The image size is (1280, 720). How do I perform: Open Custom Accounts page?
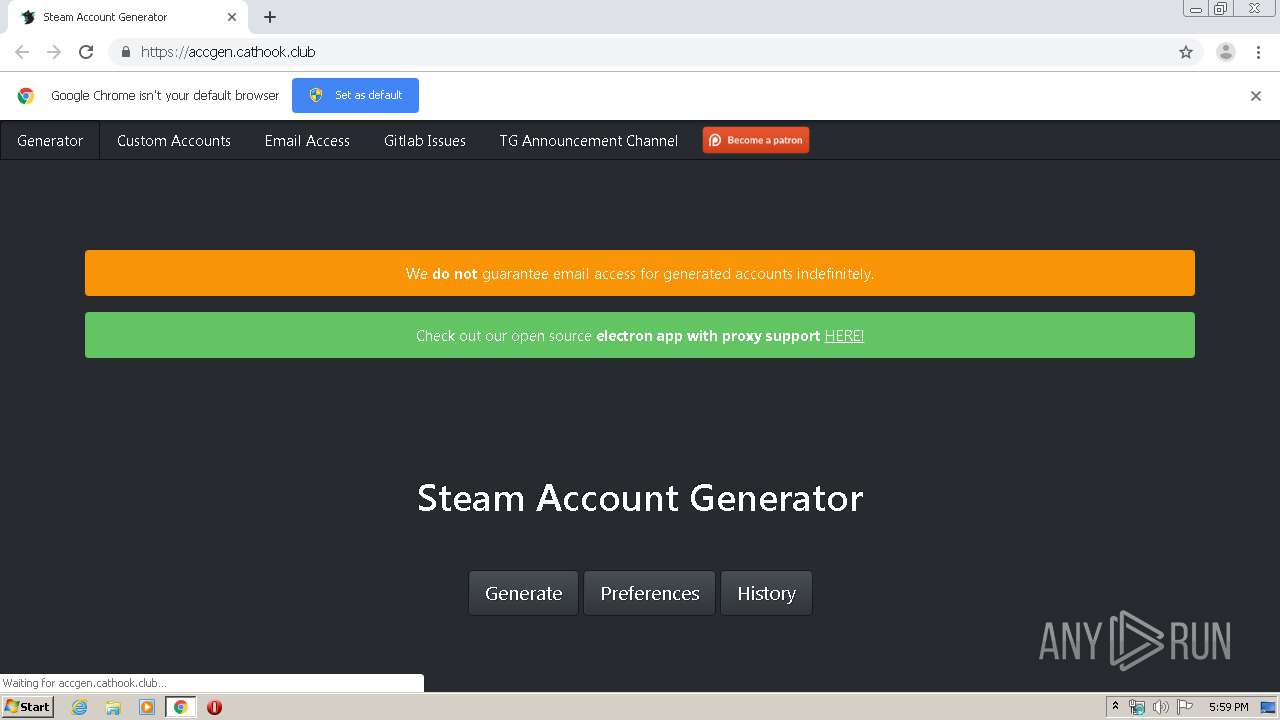(174, 141)
